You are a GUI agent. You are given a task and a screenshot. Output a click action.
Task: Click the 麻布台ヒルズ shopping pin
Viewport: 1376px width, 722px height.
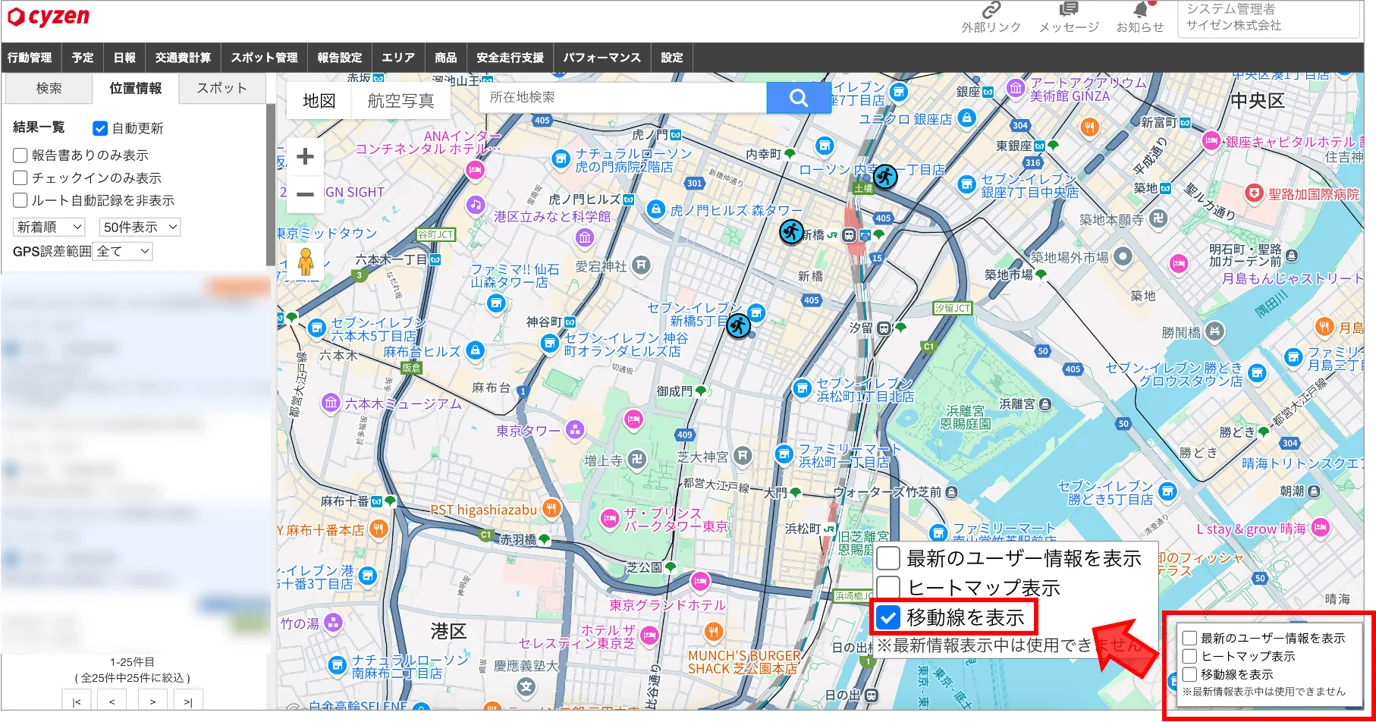pos(476,351)
